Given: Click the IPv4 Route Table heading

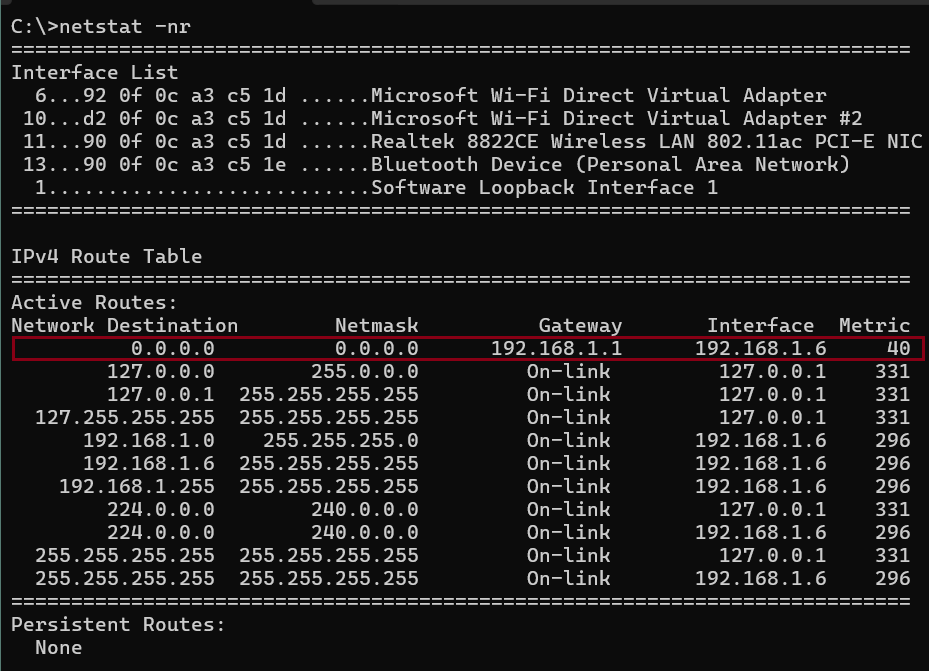Looking at the screenshot, I should point(106,256).
